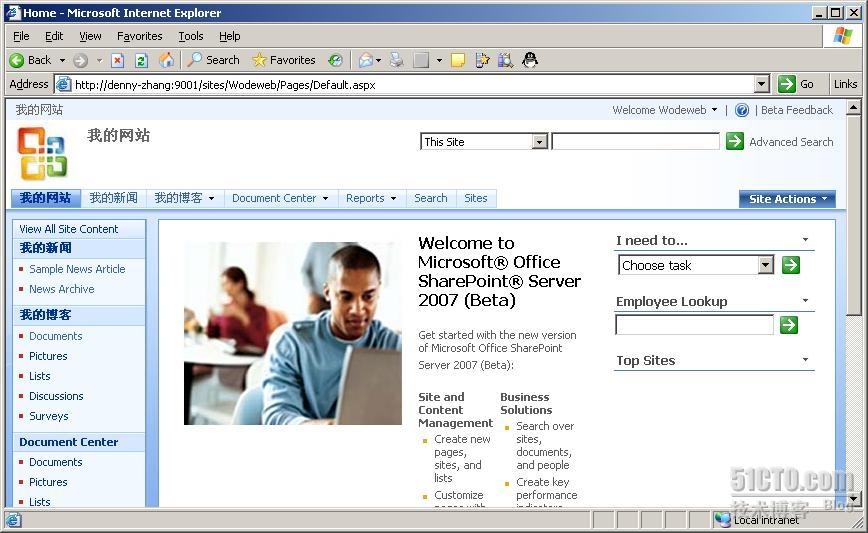Open the Favorites menu in the menu bar
The height and width of the screenshot is (533, 868).
pyautogui.click(x=140, y=36)
